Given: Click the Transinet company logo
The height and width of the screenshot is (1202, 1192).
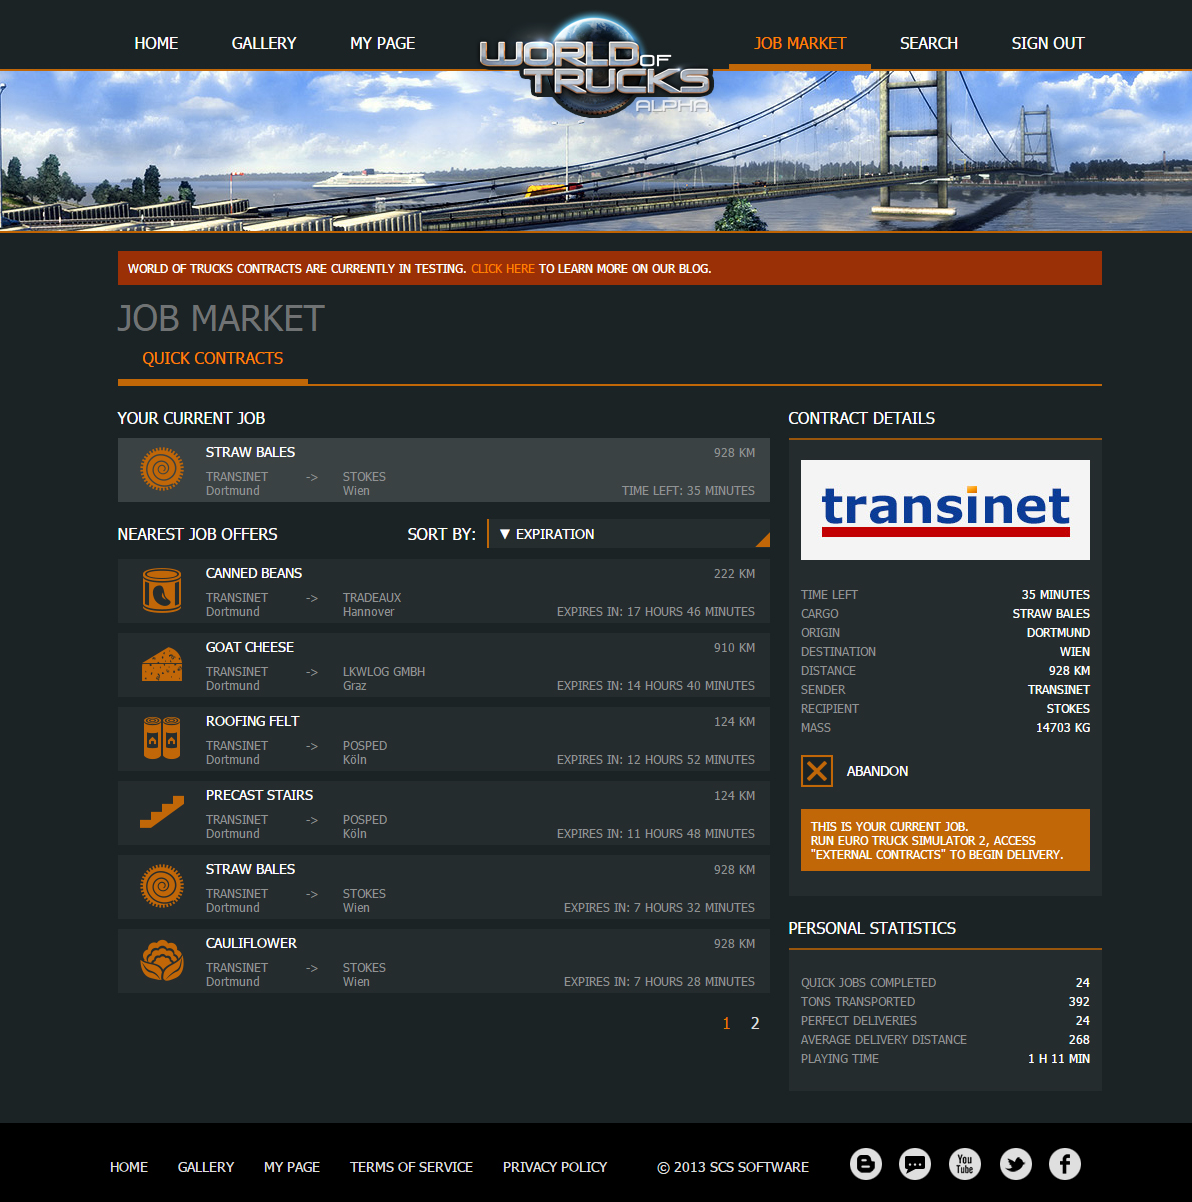Looking at the screenshot, I should [x=945, y=510].
